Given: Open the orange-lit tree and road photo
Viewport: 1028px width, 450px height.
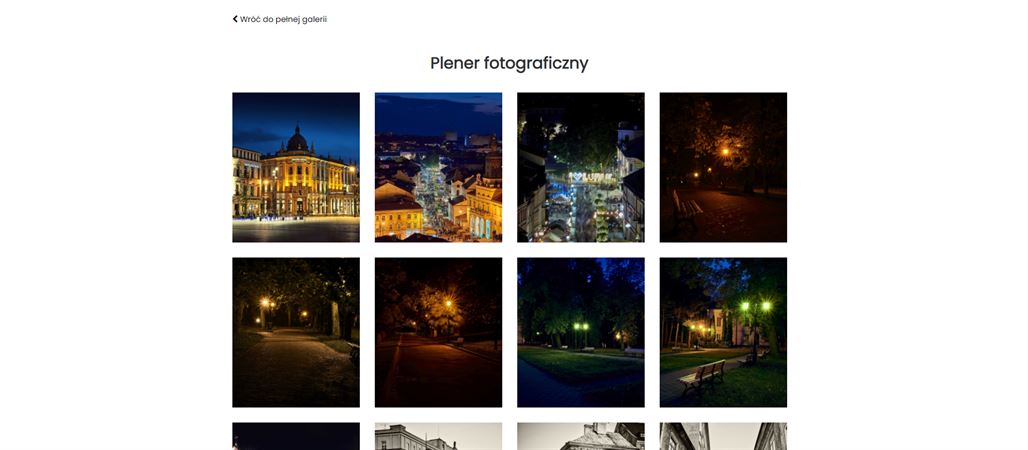Looking at the screenshot, I should pyautogui.click(x=438, y=332).
